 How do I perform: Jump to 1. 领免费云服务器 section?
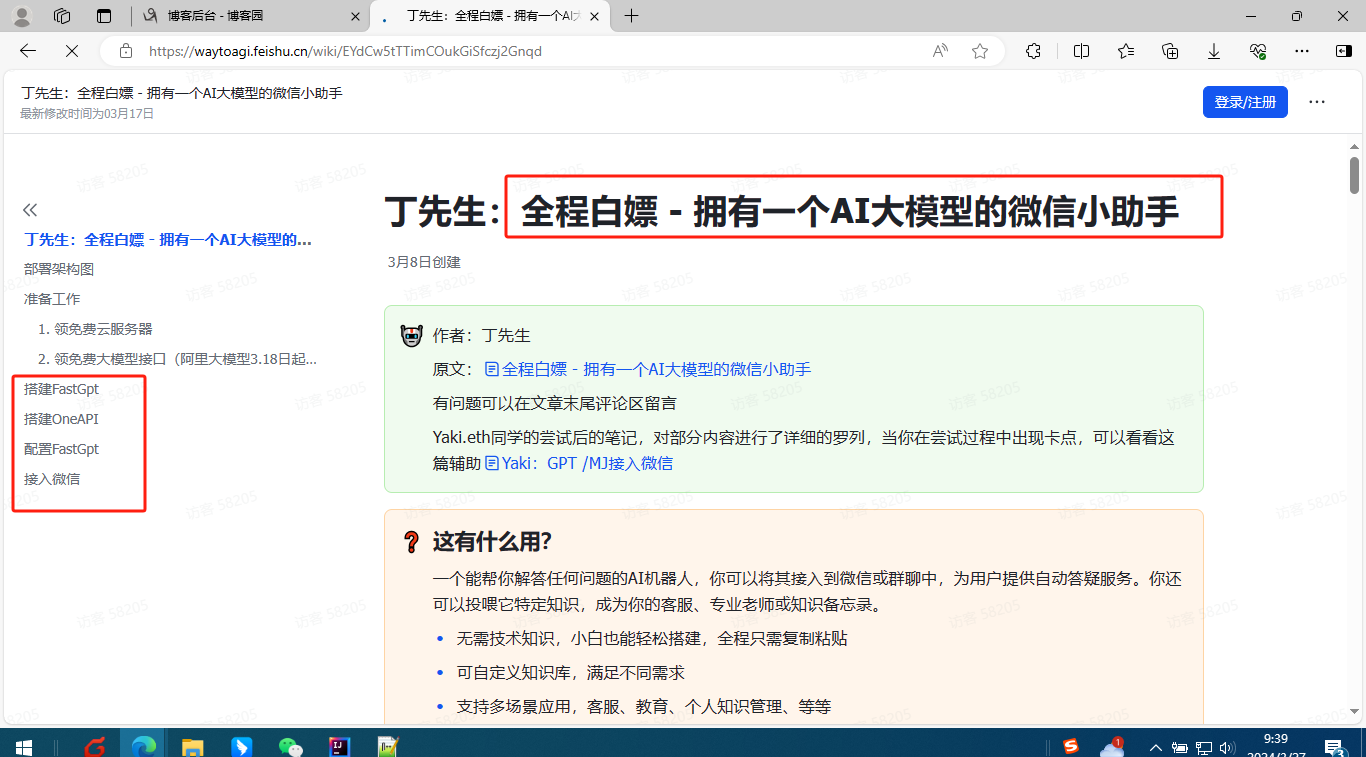pos(95,329)
